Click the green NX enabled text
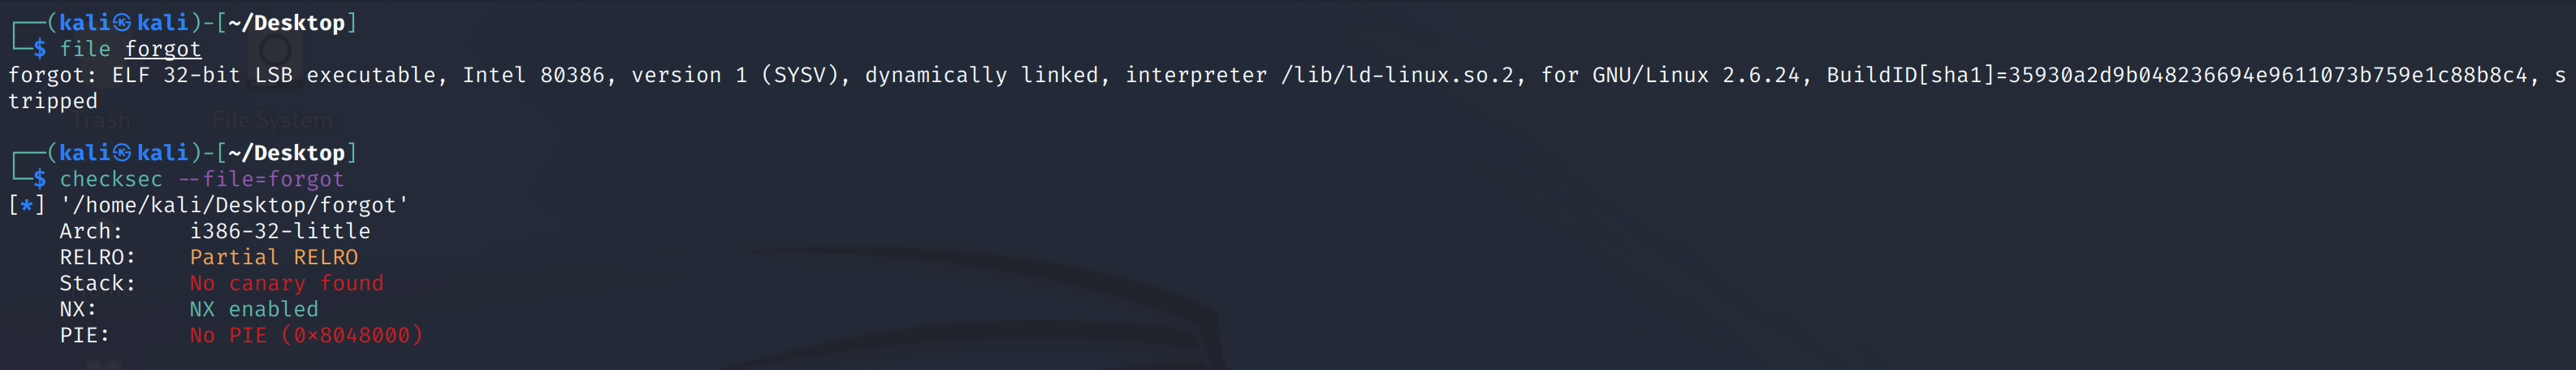The height and width of the screenshot is (370, 2576). coord(254,309)
